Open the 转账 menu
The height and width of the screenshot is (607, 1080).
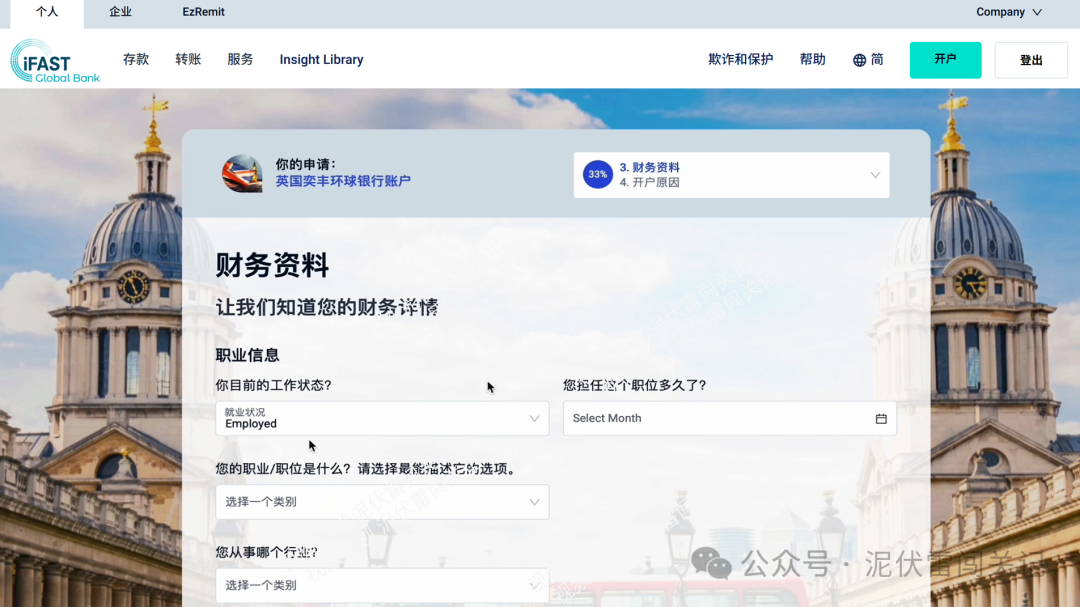[x=188, y=59]
